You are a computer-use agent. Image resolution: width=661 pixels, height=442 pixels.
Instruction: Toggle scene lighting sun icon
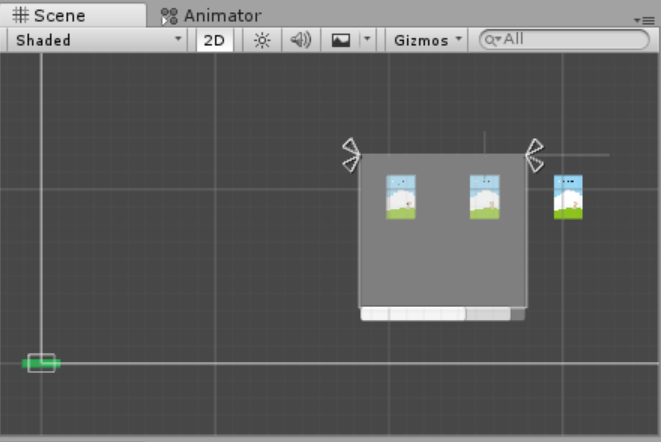[262, 40]
